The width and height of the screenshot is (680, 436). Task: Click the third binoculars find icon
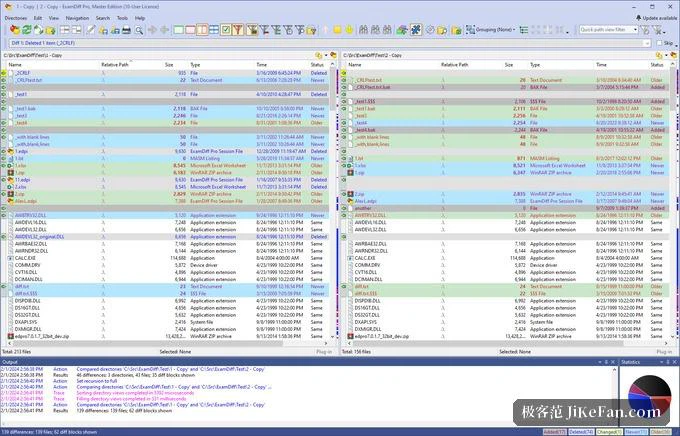coord(387,30)
